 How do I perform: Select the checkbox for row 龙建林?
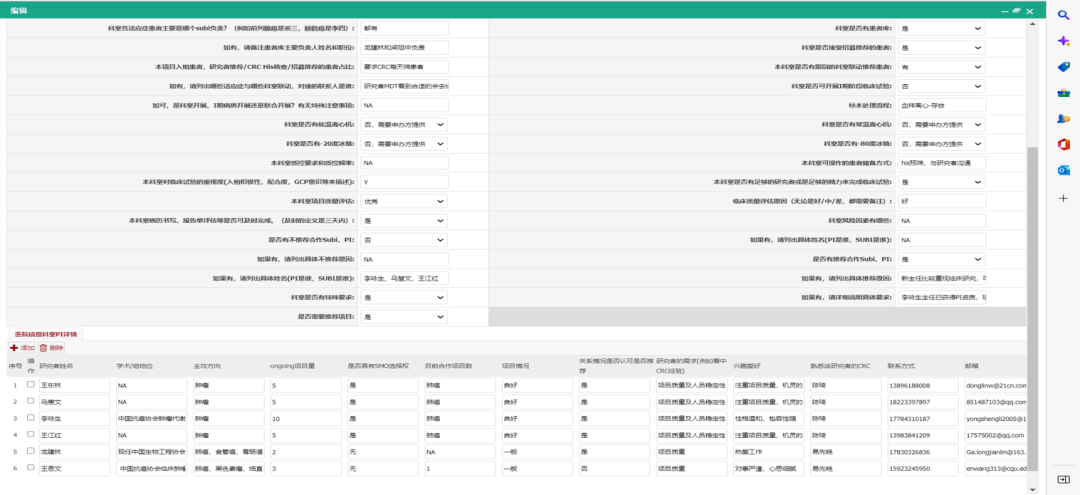tap(31, 451)
